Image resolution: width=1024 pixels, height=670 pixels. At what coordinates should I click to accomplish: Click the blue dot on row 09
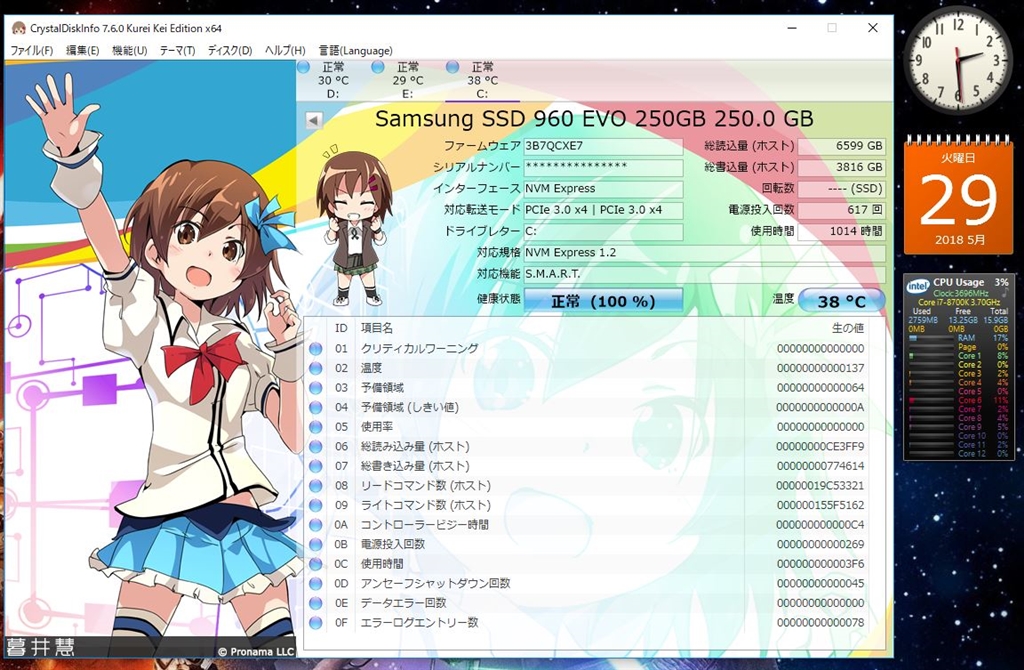pyautogui.click(x=315, y=505)
